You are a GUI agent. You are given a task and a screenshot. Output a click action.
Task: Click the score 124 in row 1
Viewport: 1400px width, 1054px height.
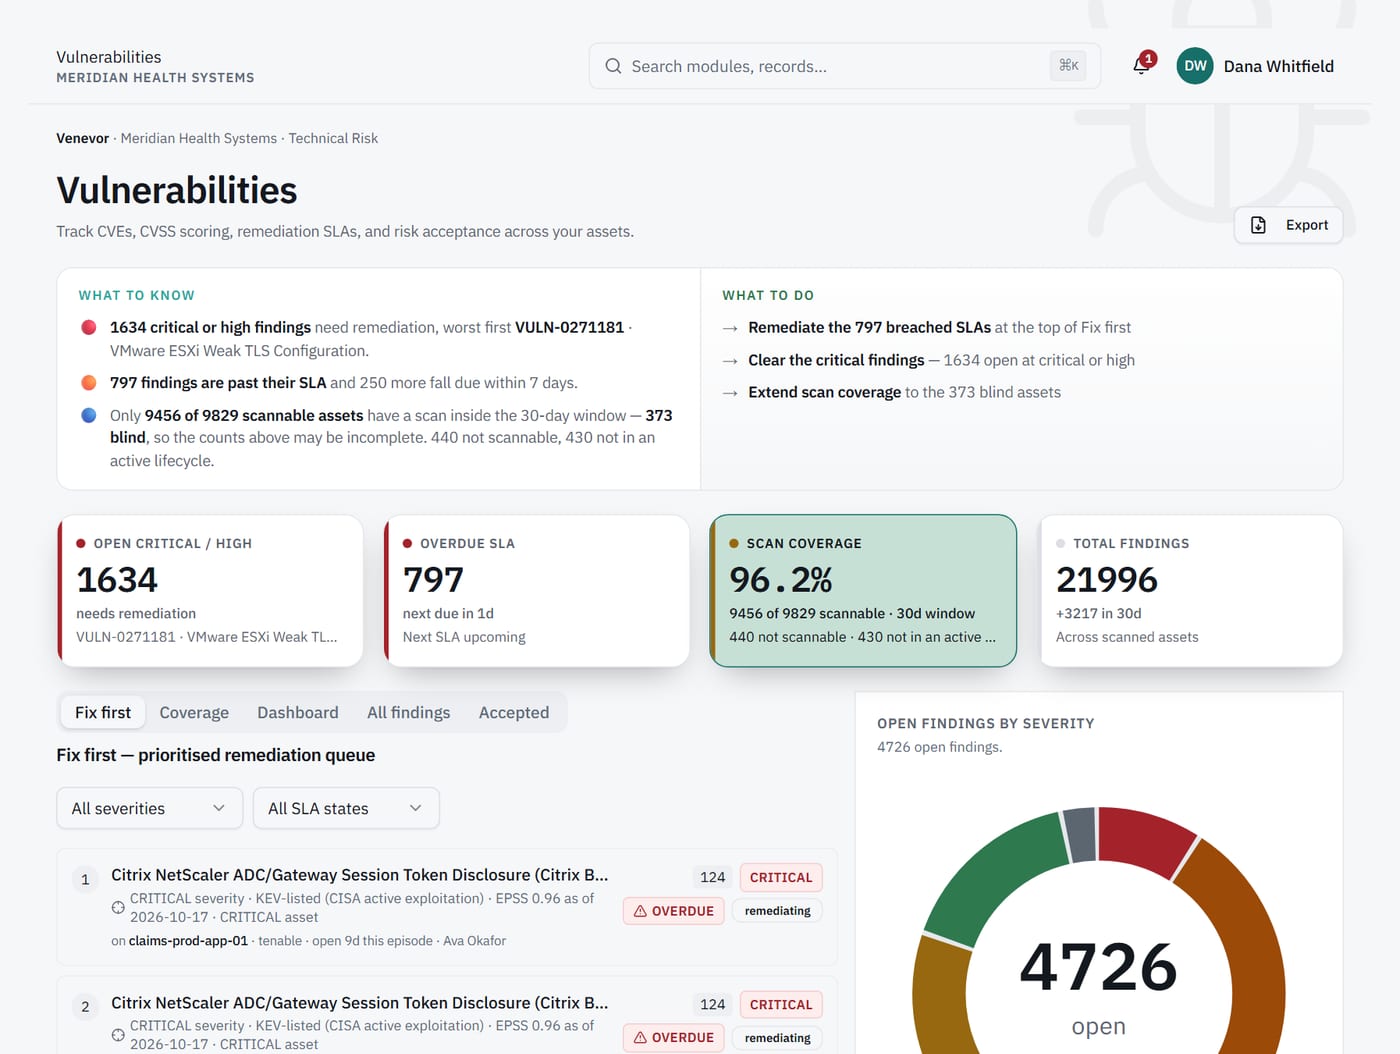(x=713, y=877)
